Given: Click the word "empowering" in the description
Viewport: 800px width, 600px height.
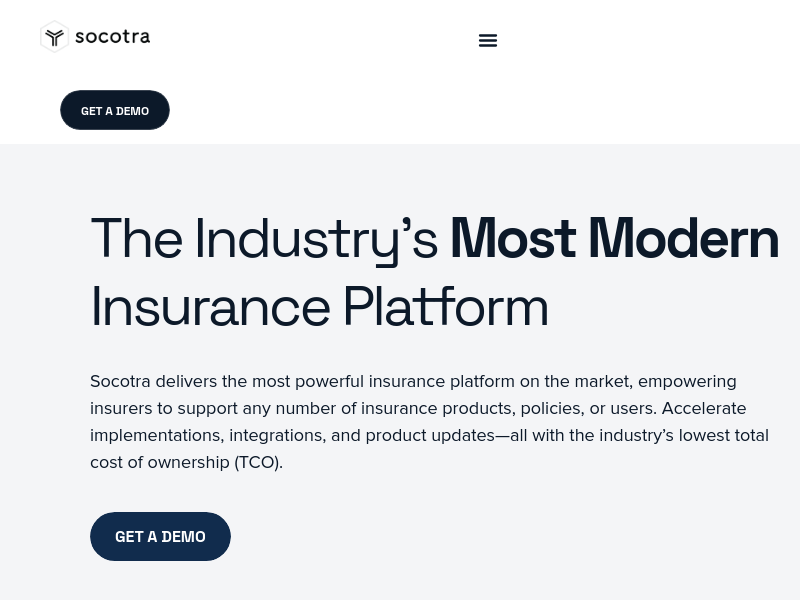Looking at the screenshot, I should tap(687, 381).
